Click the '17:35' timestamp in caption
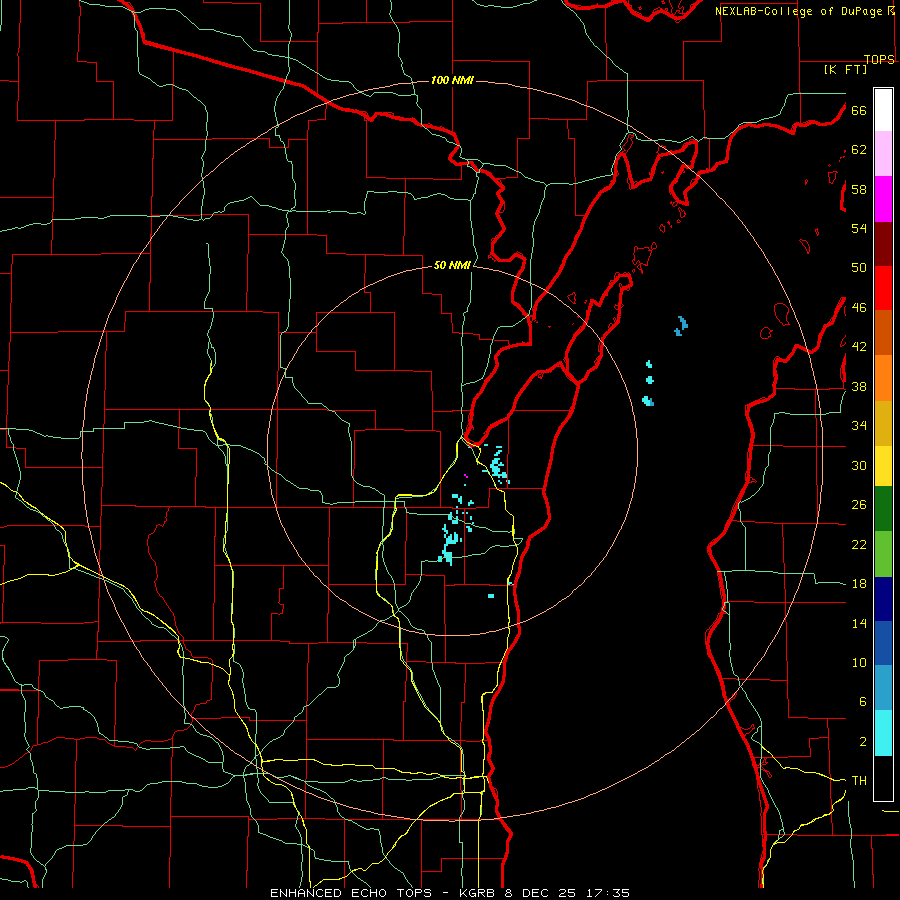Viewport: 900px width, 900px height. [608, 893]
